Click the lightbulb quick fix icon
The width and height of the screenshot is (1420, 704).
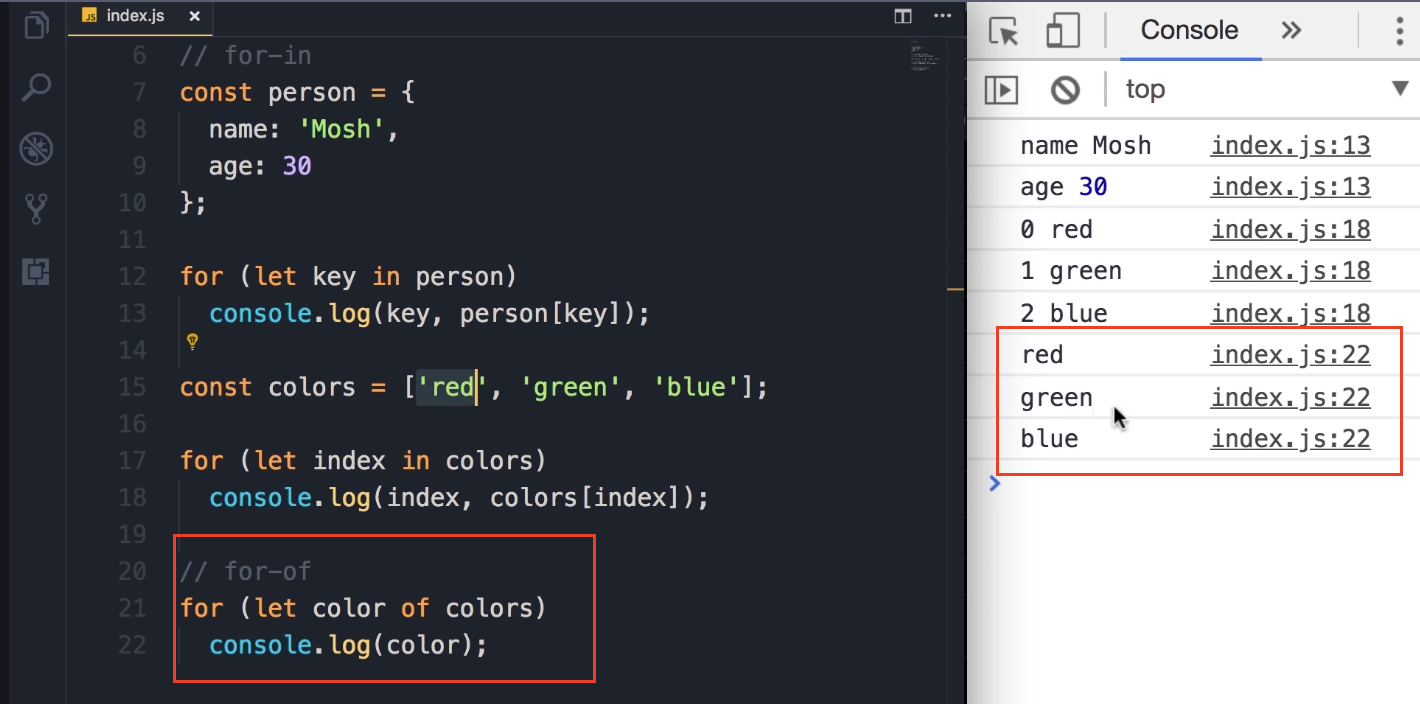(193, 343)
